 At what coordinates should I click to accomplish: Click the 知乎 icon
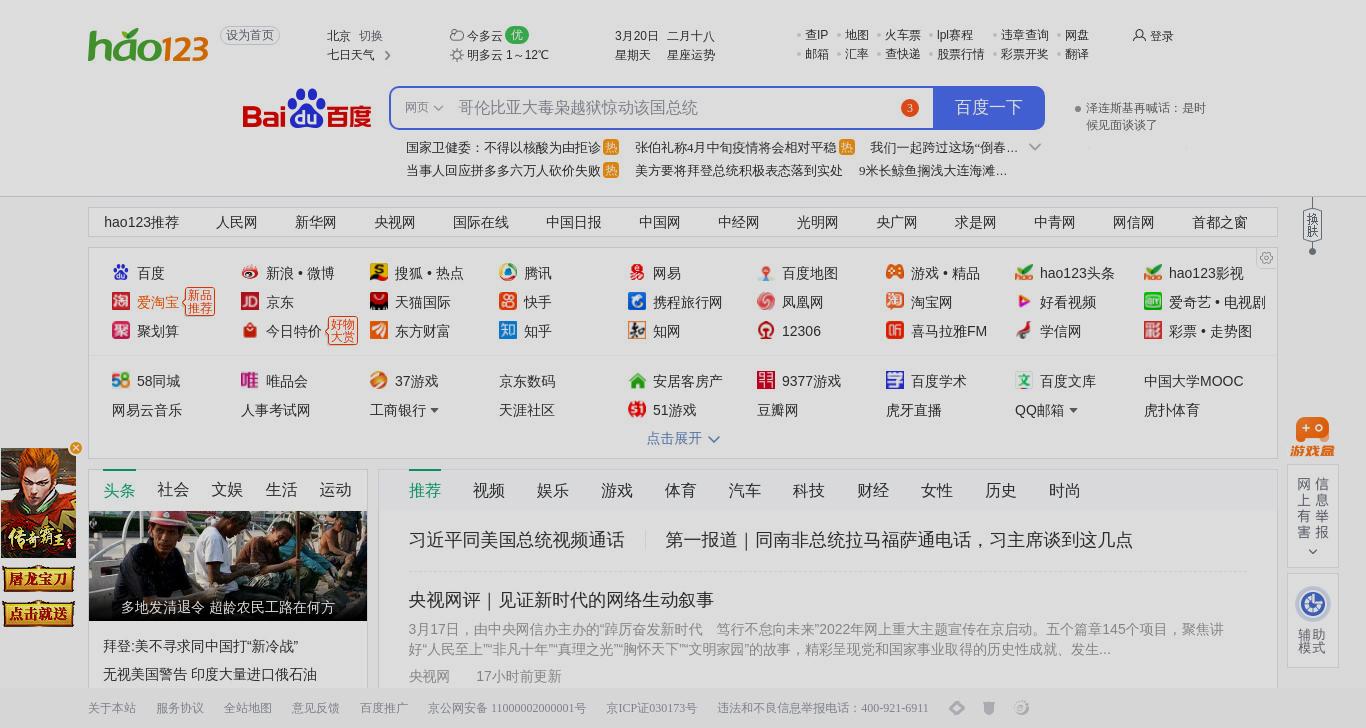[x=508, y=330]
